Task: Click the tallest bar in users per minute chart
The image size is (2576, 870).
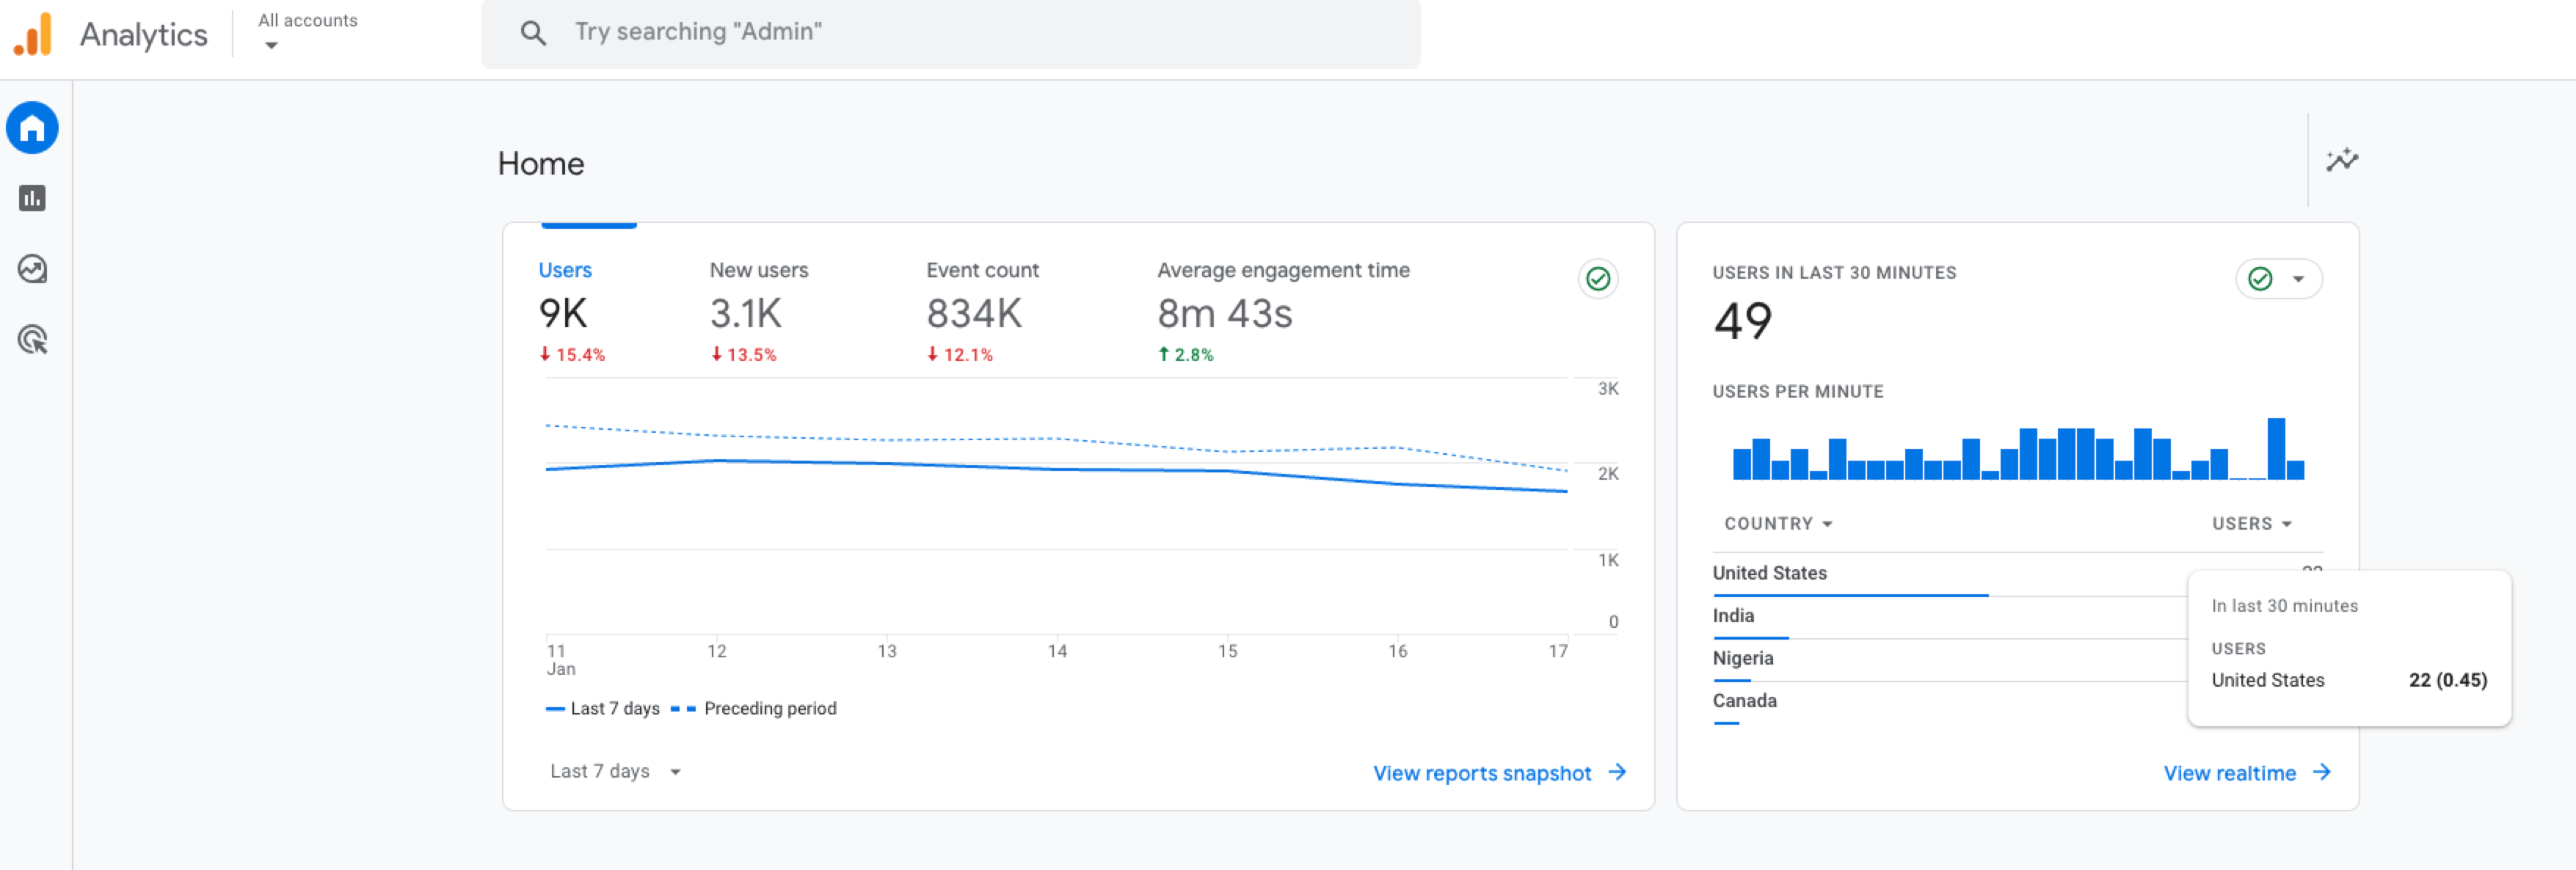Action: tap(2275, 448)
